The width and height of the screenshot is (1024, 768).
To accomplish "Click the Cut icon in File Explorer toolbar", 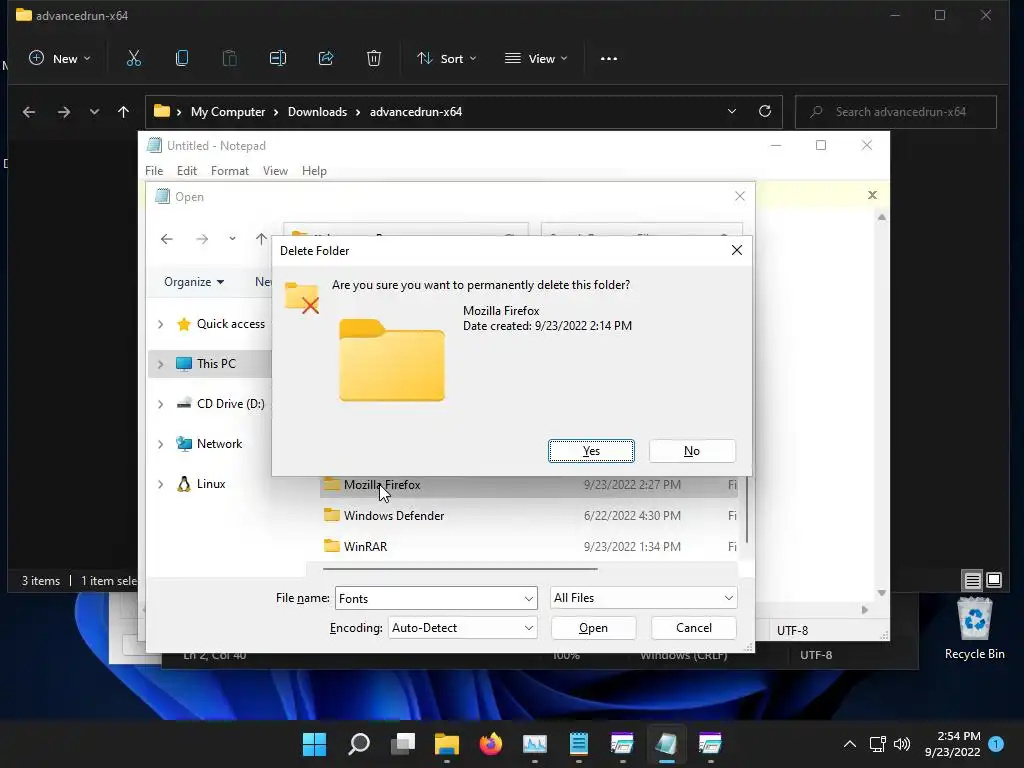I will pyautogui.click(x=134, y=59).
